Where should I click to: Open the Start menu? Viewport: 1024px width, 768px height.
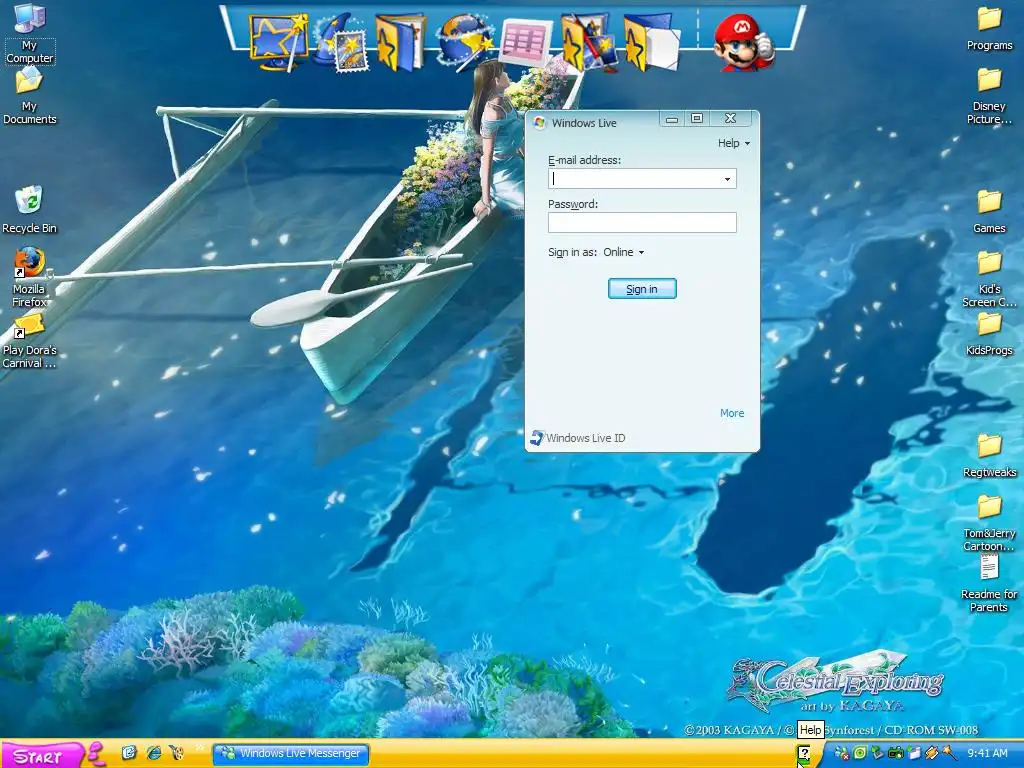(42, 755)
